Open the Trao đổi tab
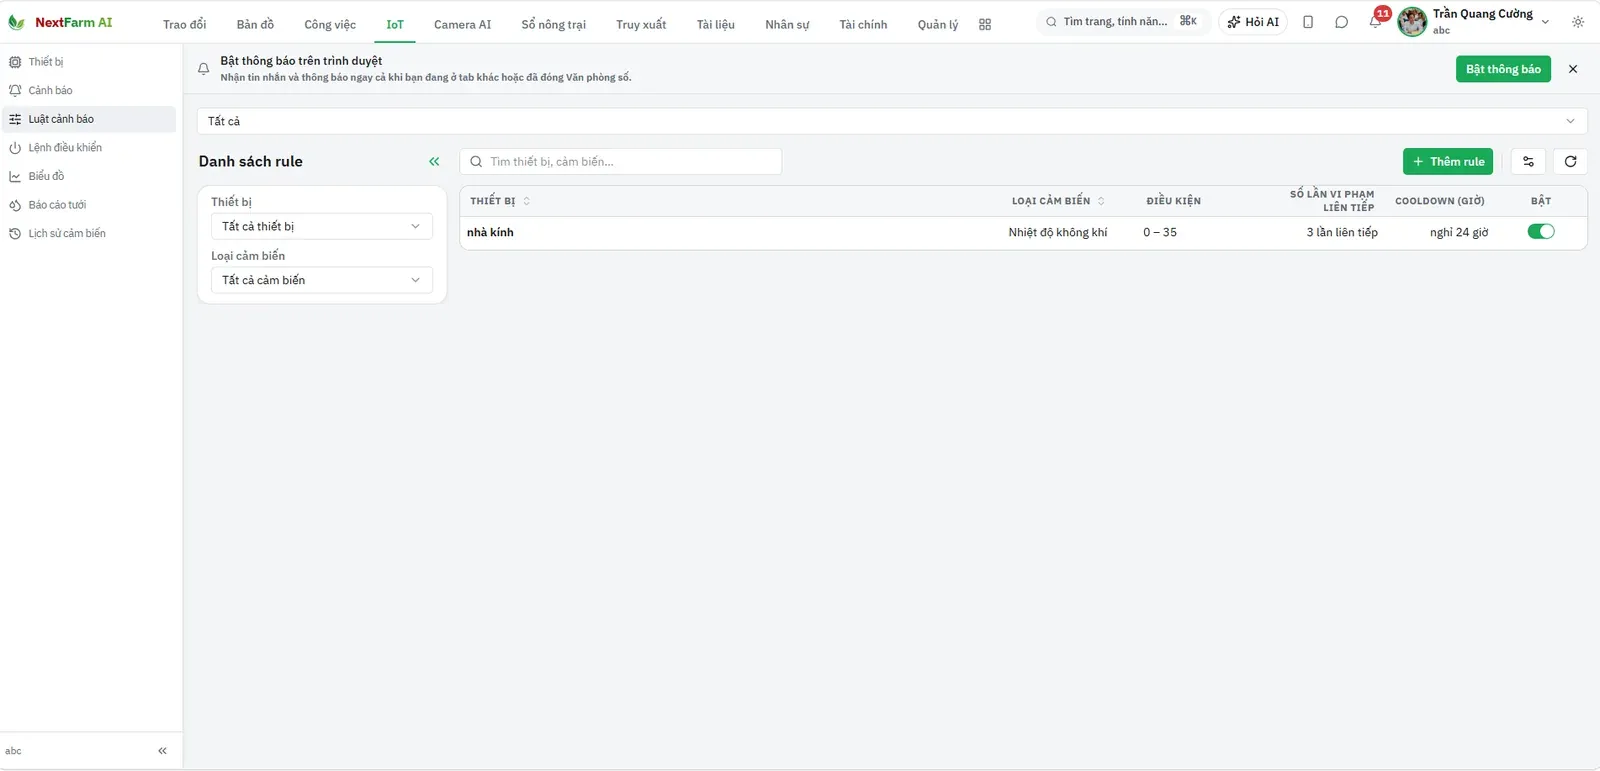The width and height of the screenshot is (1600, 771). coord(184,24)
